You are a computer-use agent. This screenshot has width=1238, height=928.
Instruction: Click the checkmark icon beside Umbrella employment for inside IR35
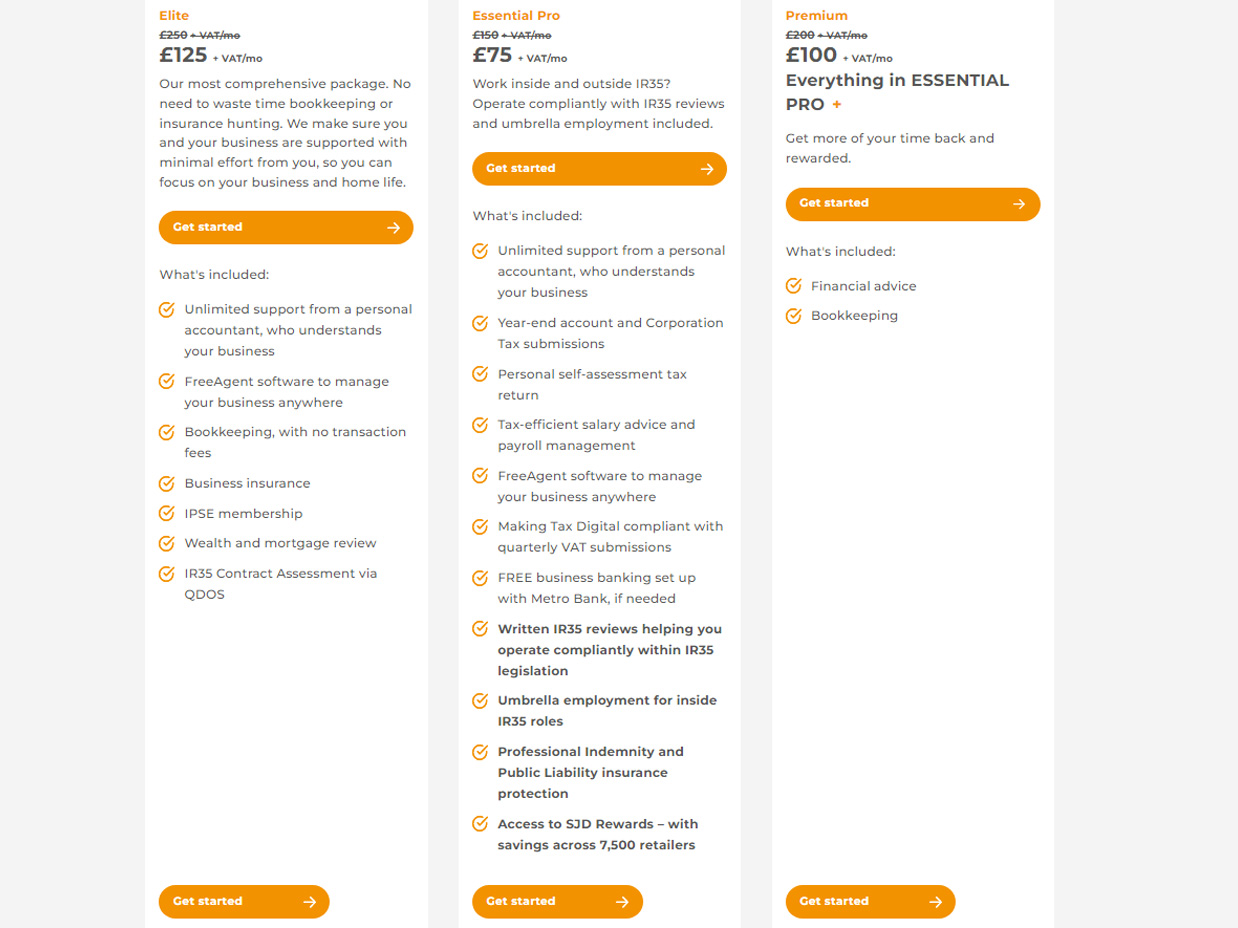[x=480, y=700]
